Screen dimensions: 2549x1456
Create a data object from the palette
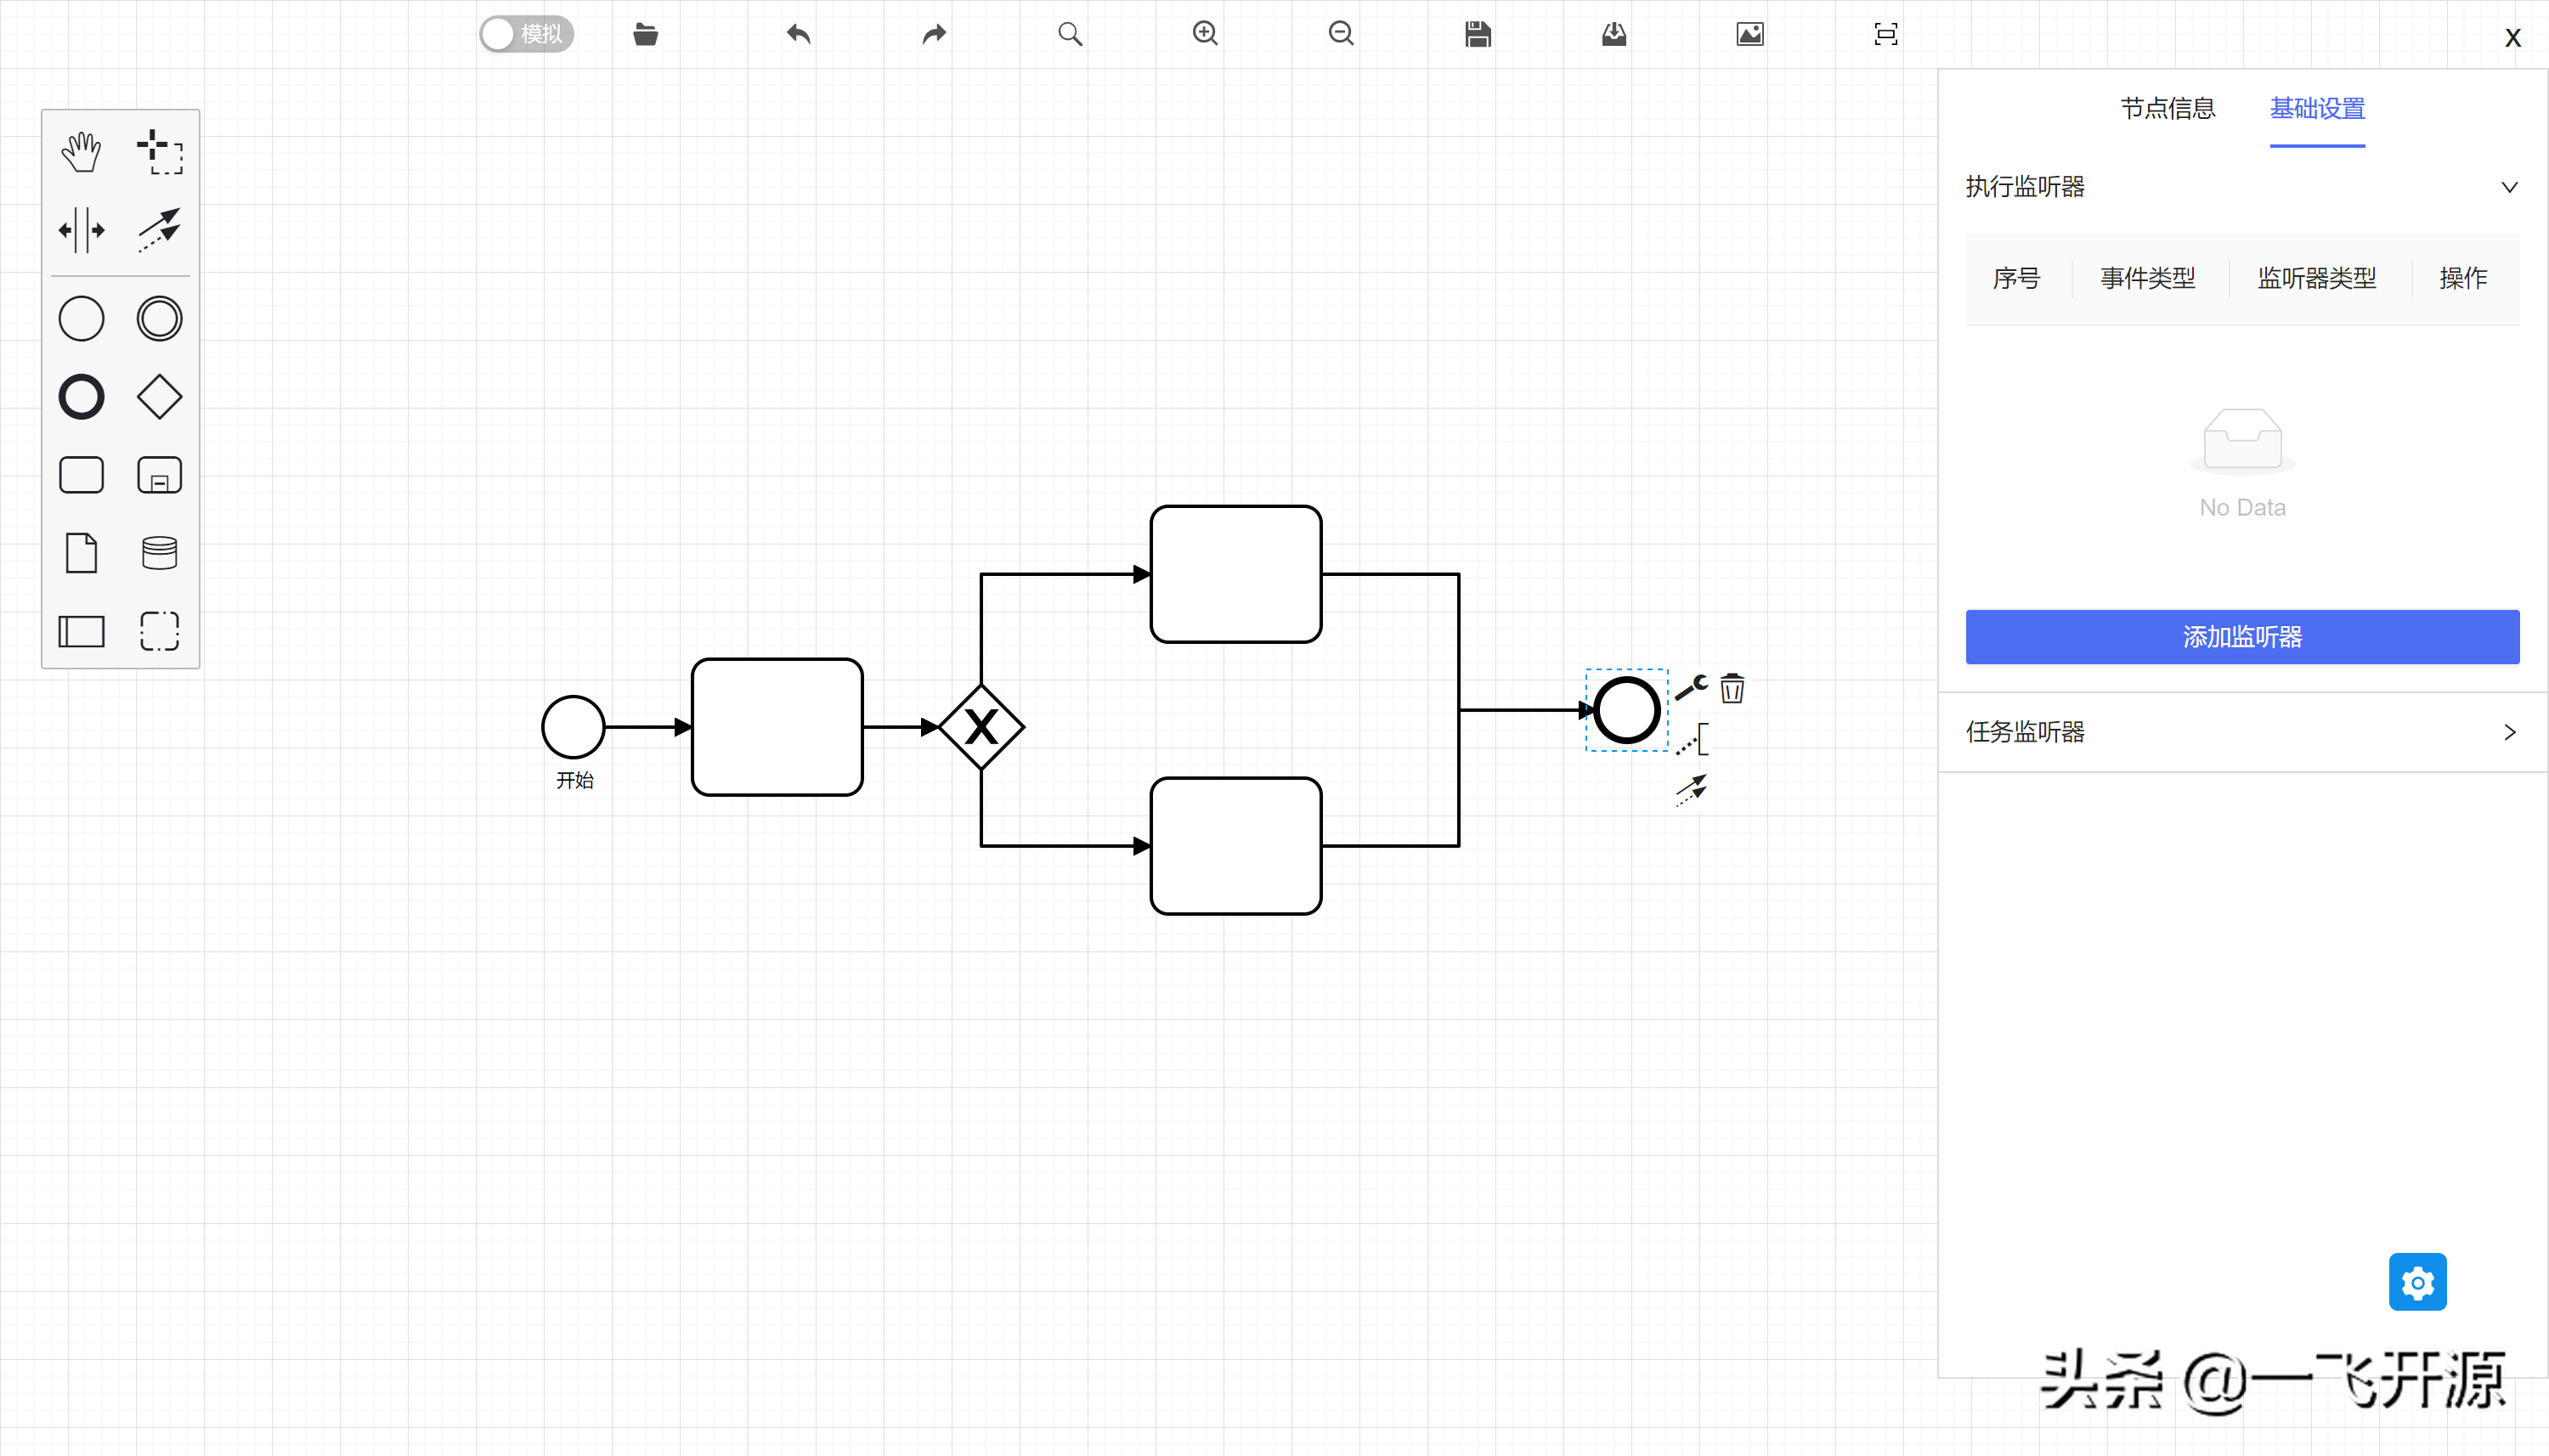click(81, 553)
